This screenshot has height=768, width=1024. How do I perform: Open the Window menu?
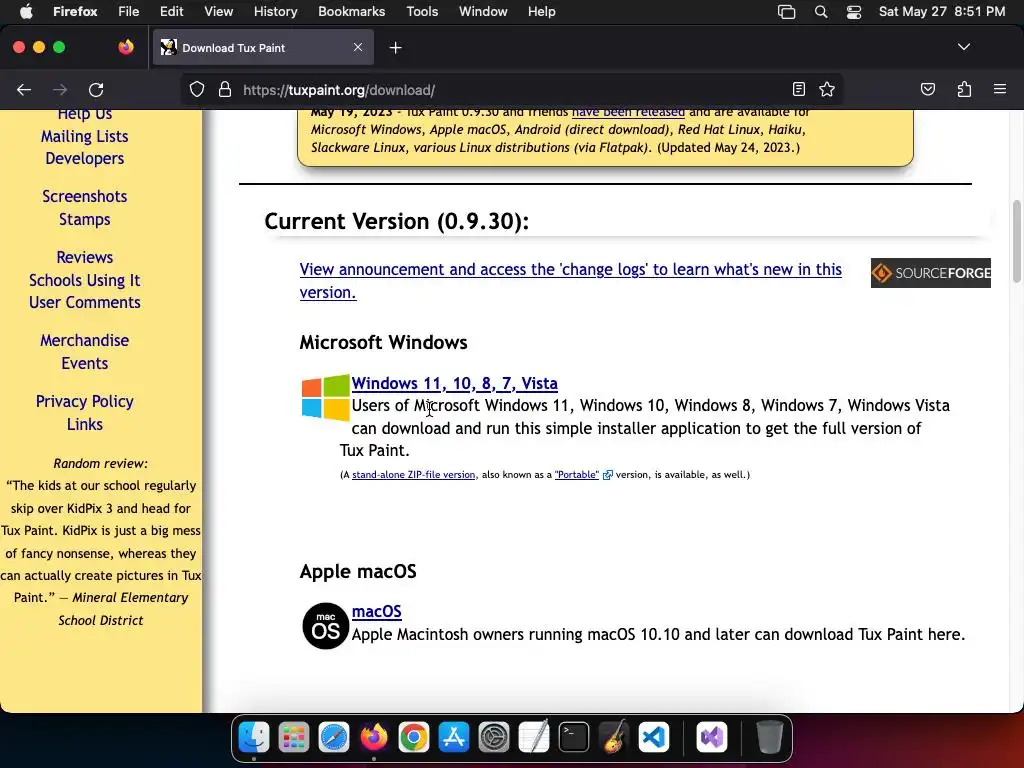point(483,12)
